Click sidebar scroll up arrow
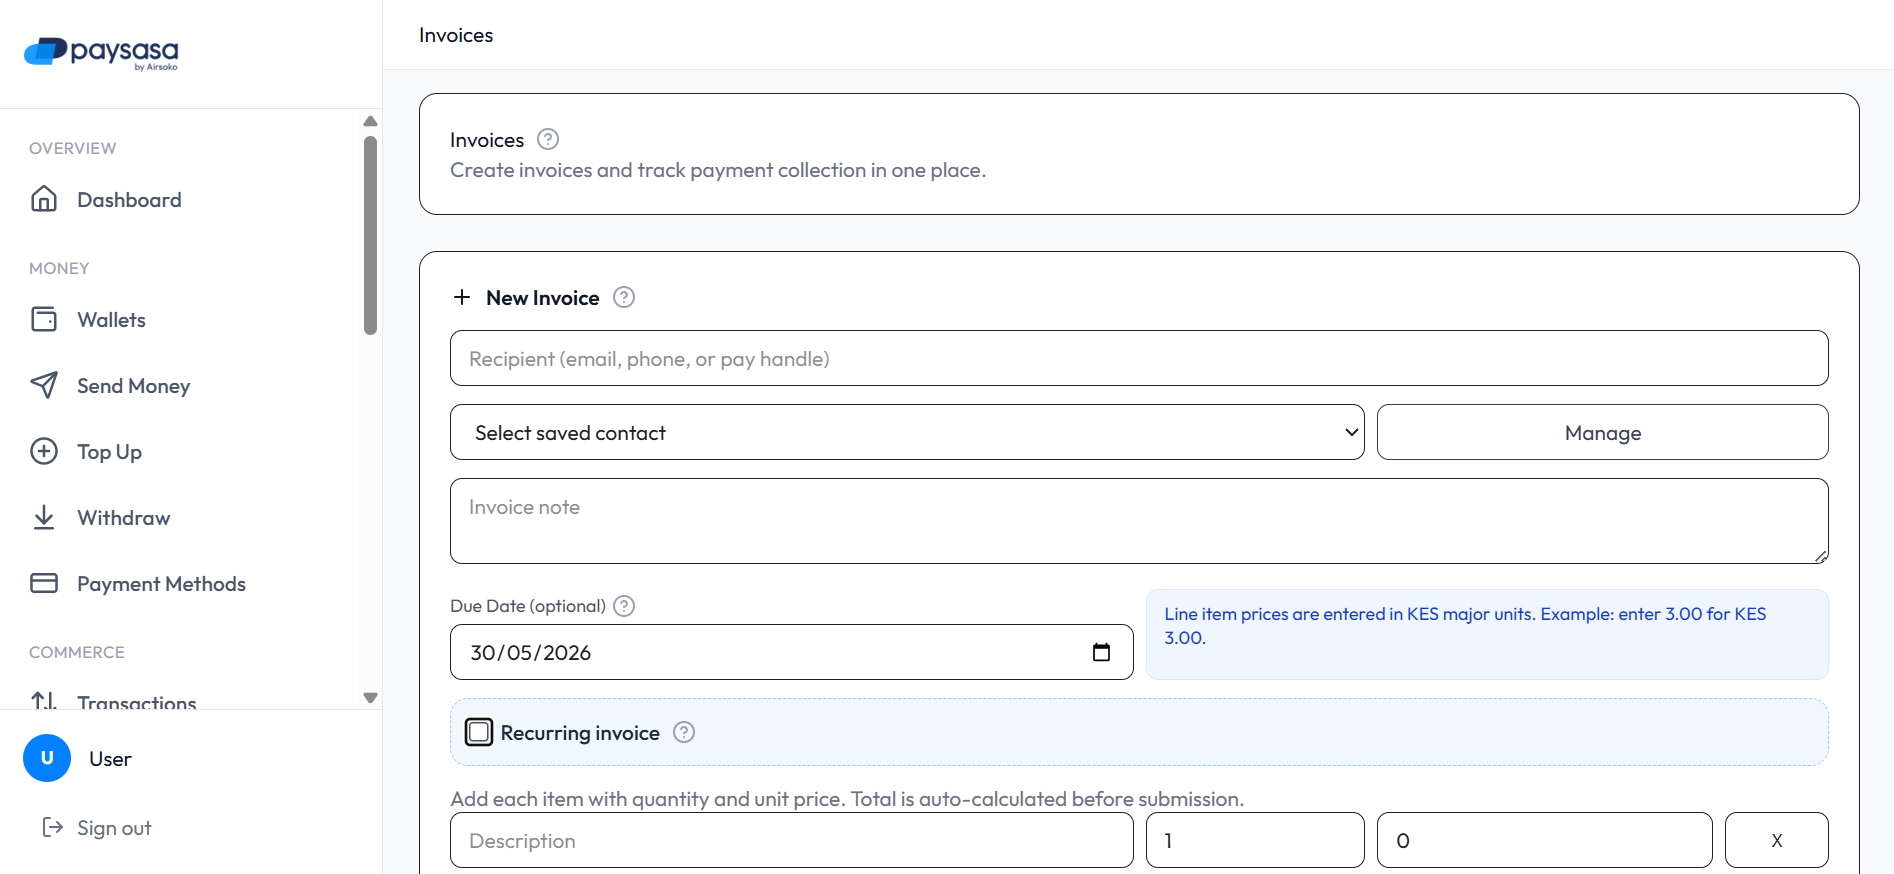This screenshot has height=874, width=1894. click(370, 121)
